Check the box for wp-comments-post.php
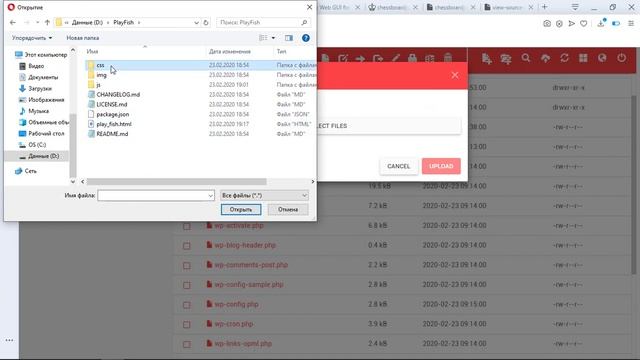Image resolution: width=640 pixels, height=360 pixels. 187,265
